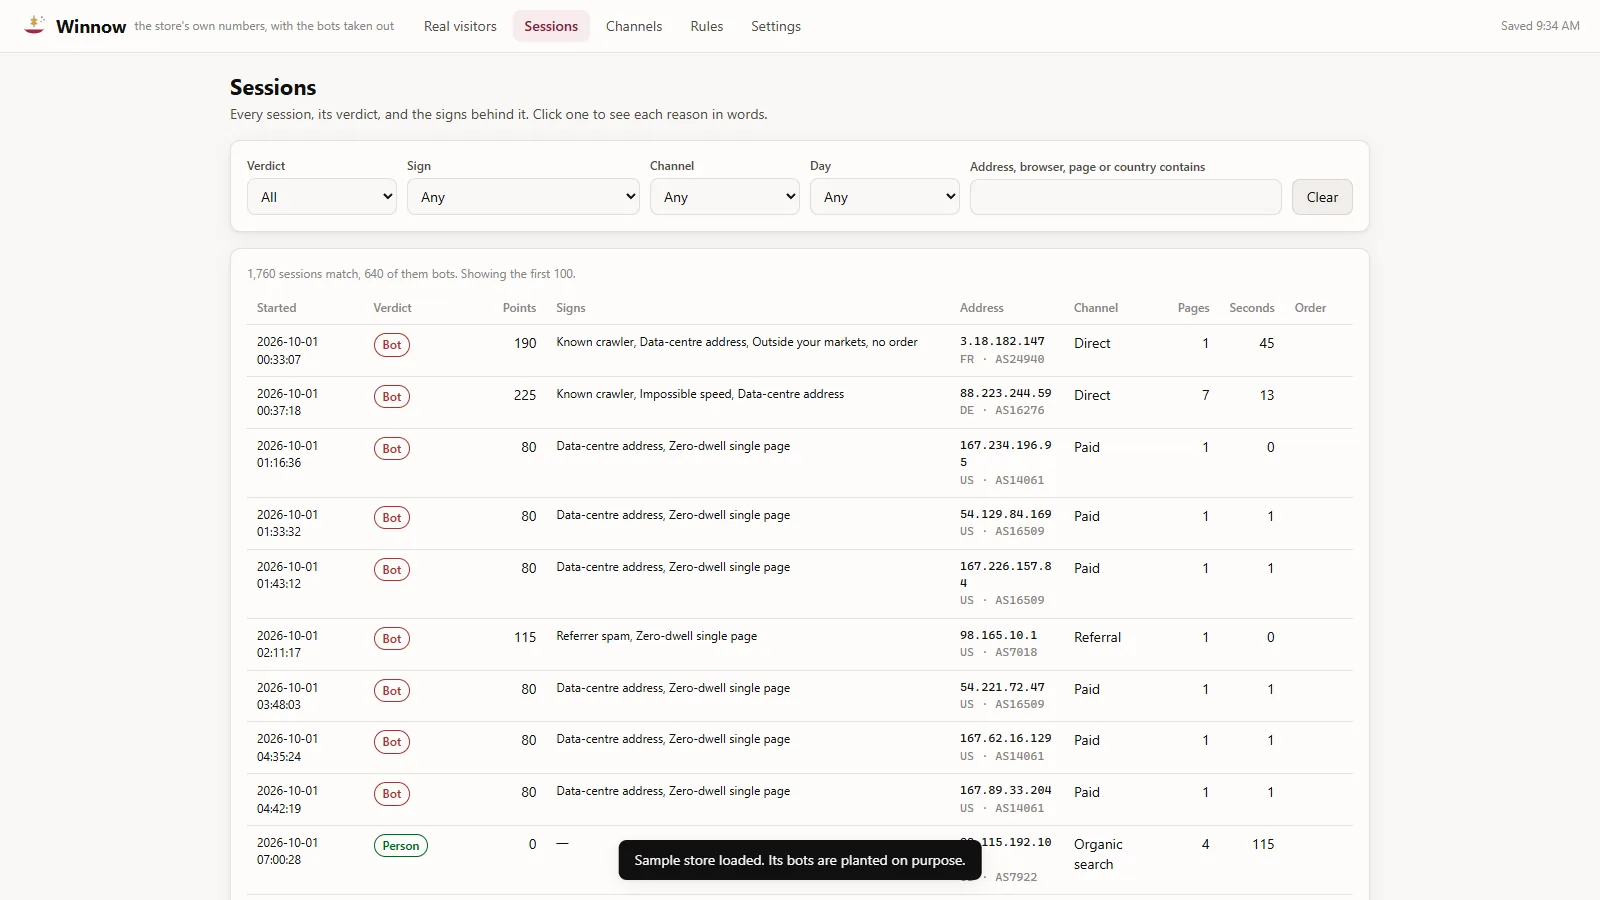1600x900 pixels.
Task: Open the Channels tab
Action: (634, 26)
